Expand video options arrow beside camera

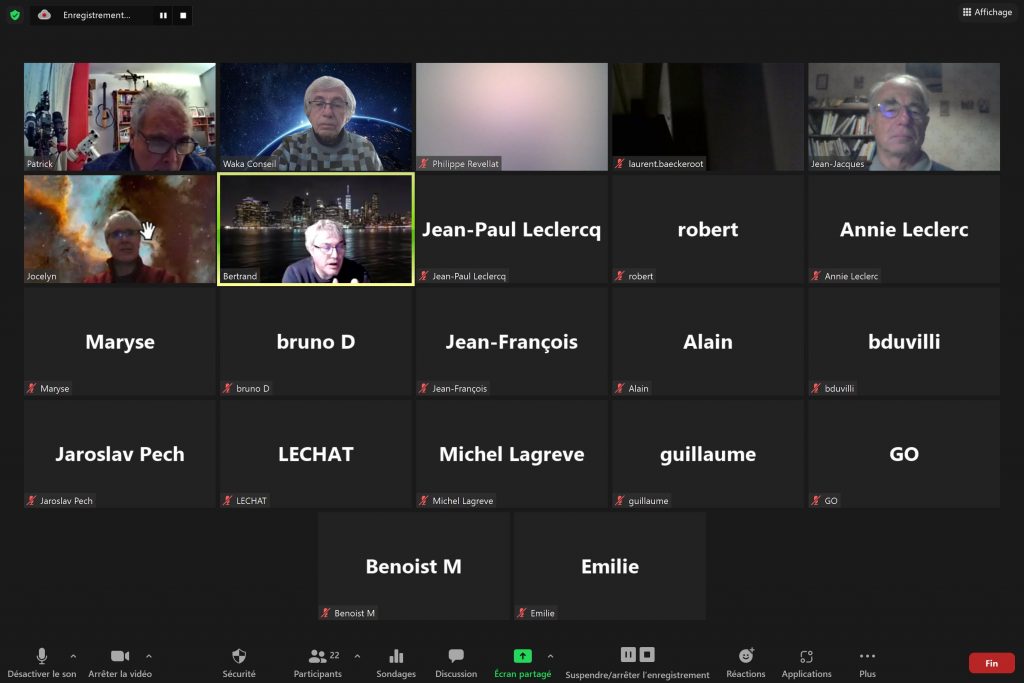[149, 656]
